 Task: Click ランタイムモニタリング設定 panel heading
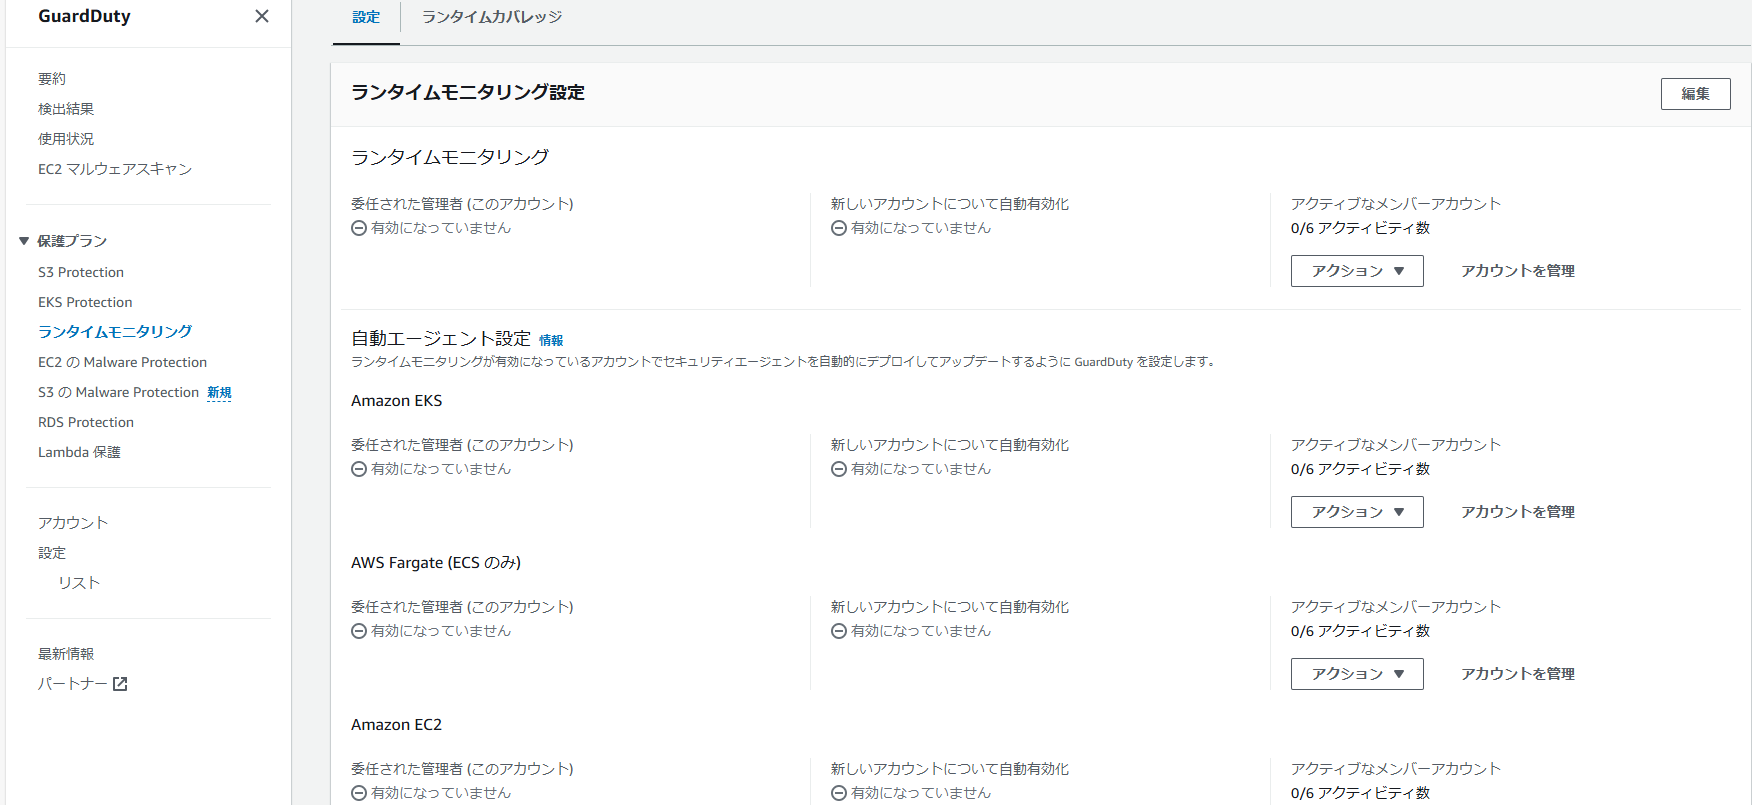click(468, 92)
